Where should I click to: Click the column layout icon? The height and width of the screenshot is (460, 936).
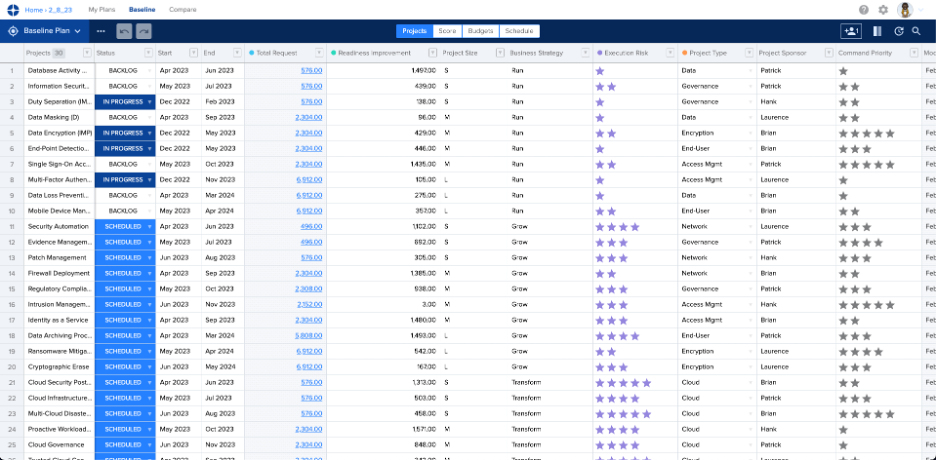878,31
